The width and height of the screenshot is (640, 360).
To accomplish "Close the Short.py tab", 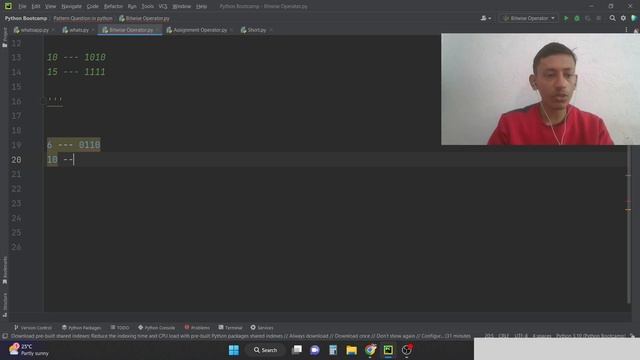I will tap(271, 30).
